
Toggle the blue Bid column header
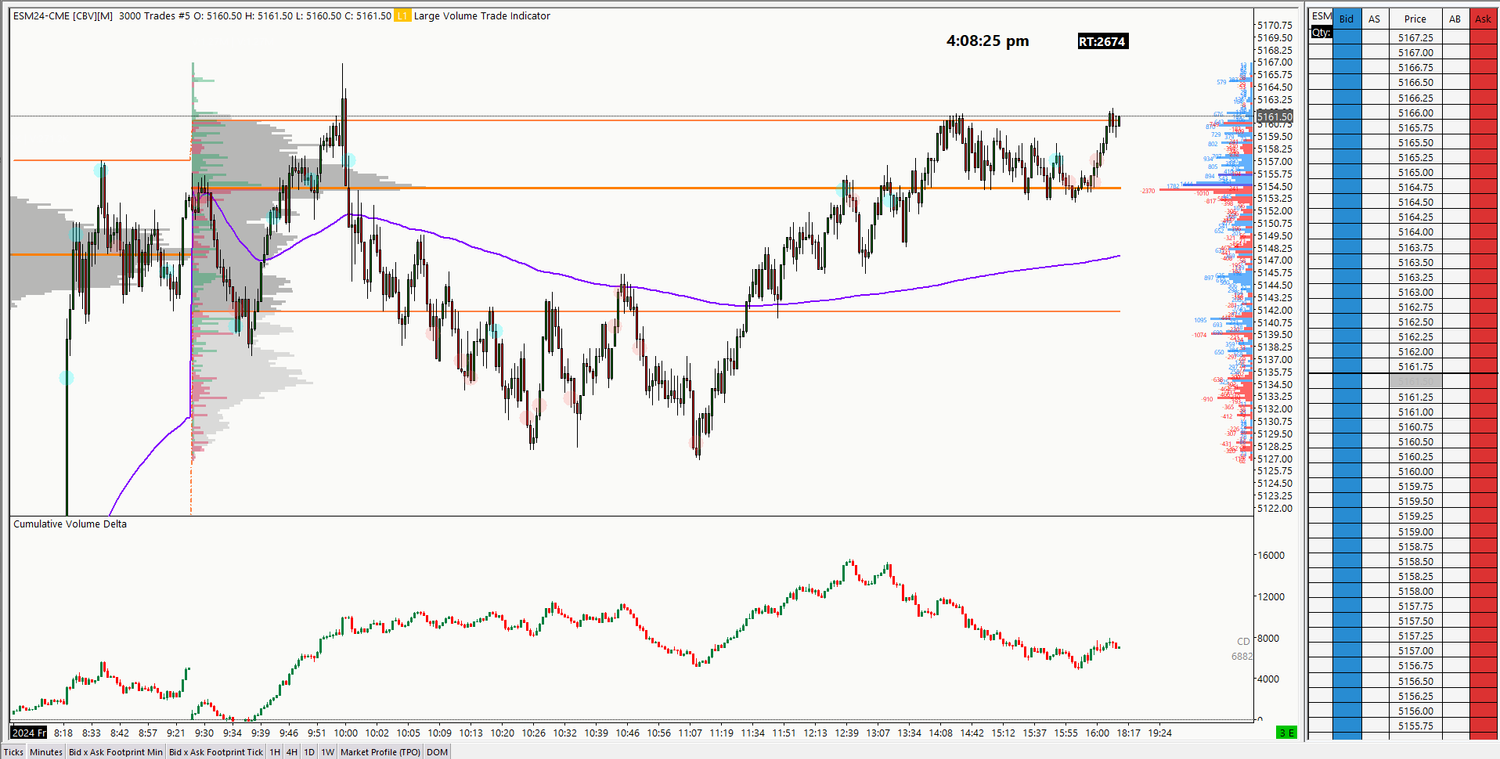tap(1345, 18)
